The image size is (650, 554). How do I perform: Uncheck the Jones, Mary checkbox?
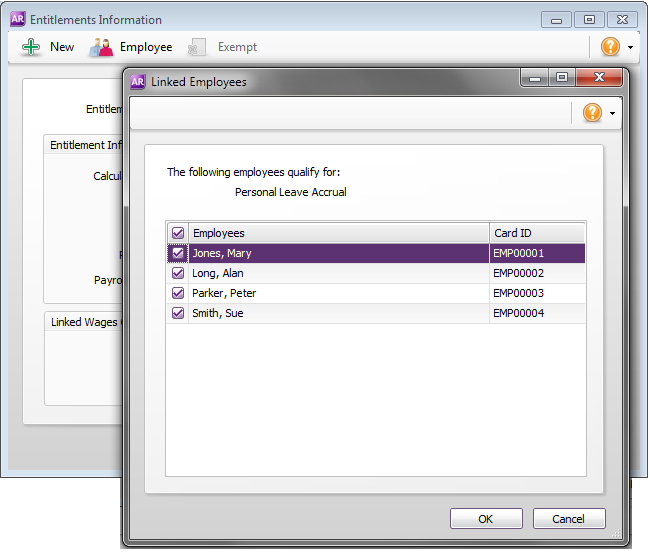(178, 253)
